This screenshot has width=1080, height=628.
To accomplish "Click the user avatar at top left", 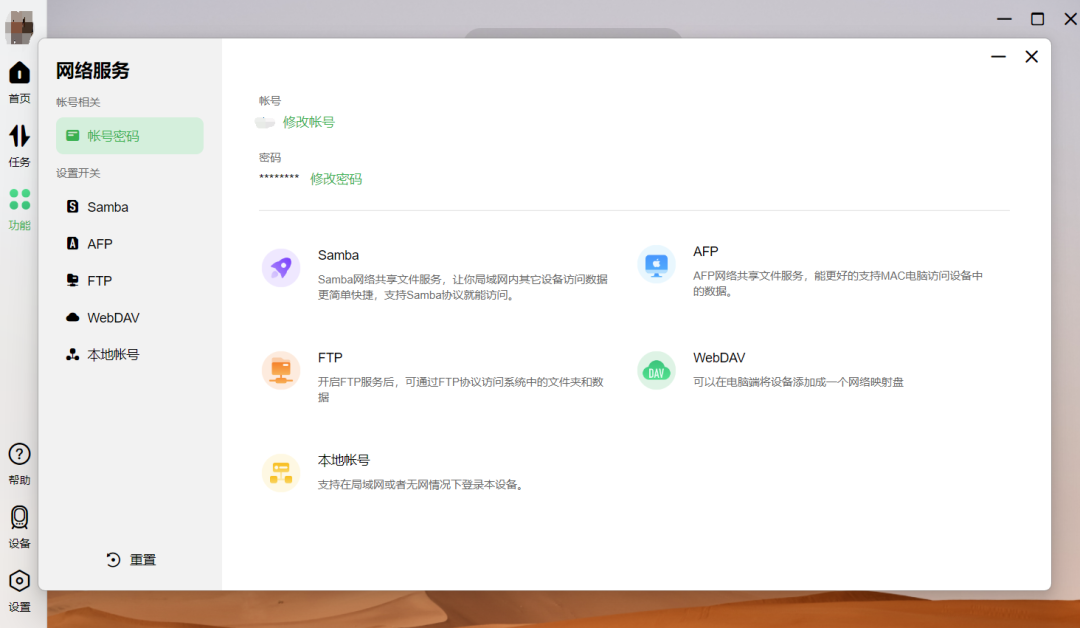I will click(x=19, y=28).
